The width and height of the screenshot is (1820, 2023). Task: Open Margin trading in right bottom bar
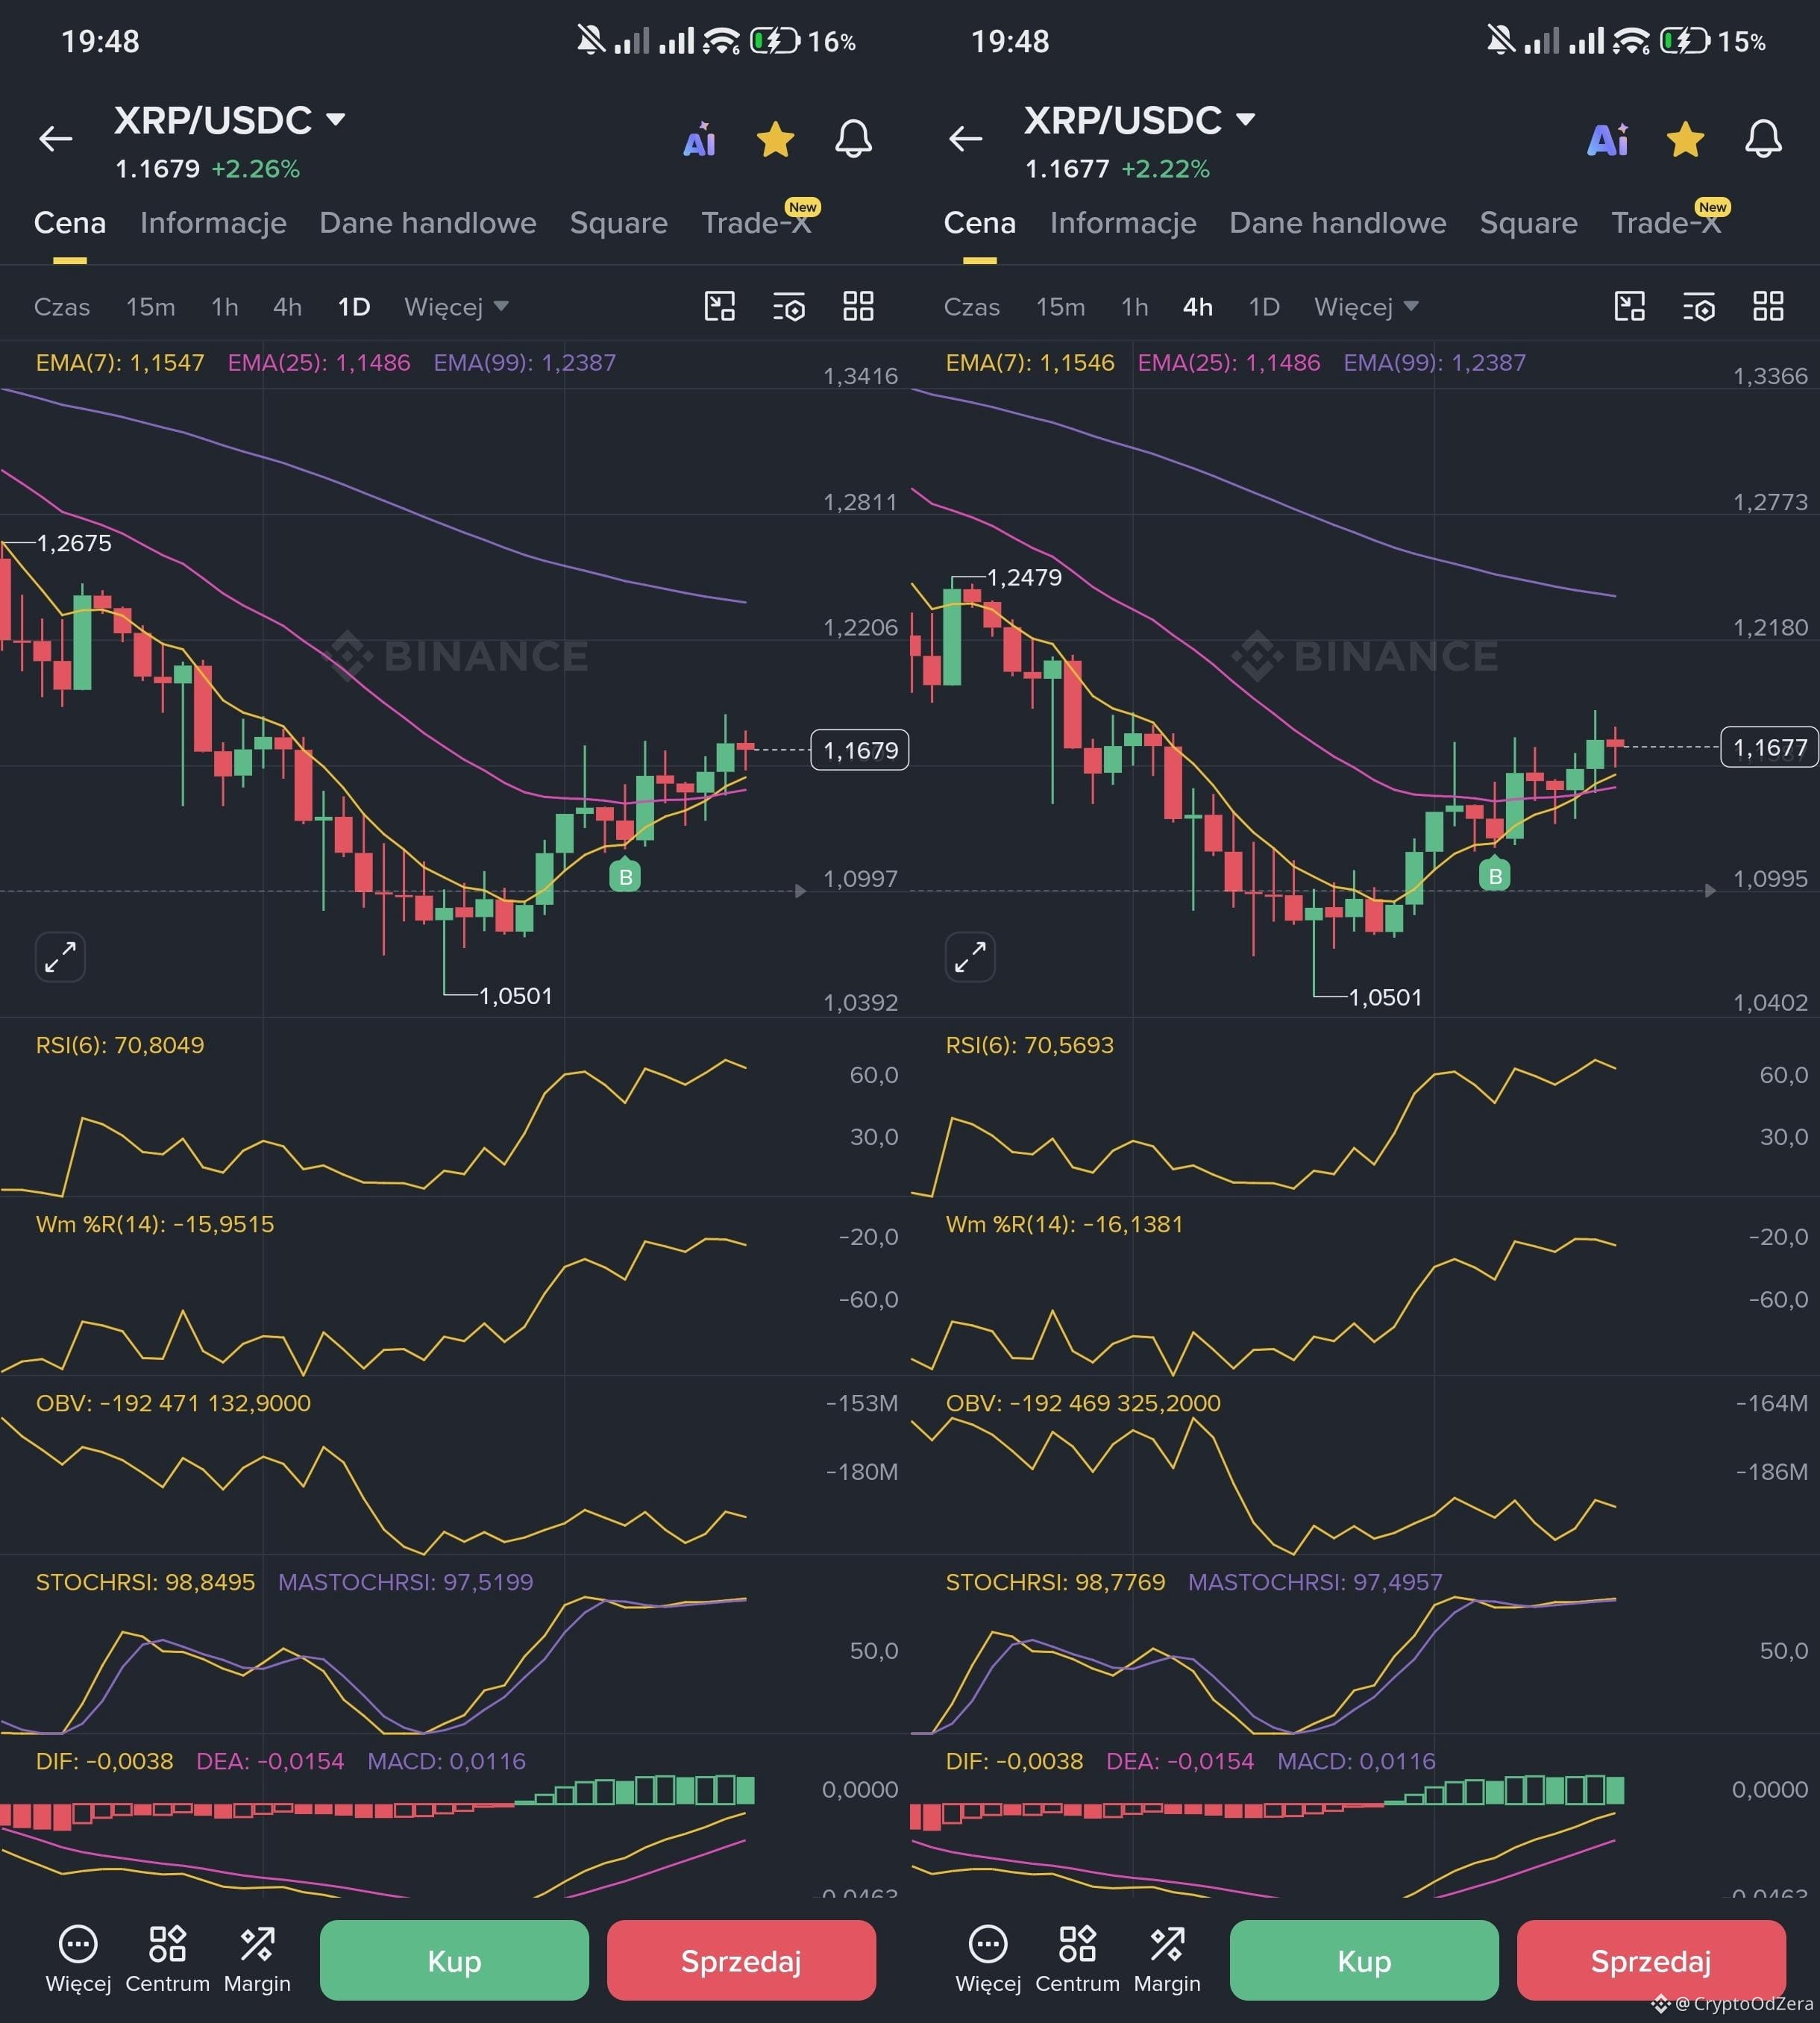tap(1167, 1960)
